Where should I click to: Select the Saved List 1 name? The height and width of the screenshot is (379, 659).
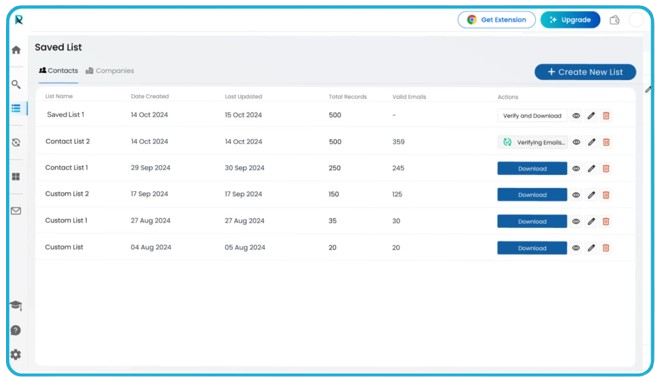[x=66, y=114]
